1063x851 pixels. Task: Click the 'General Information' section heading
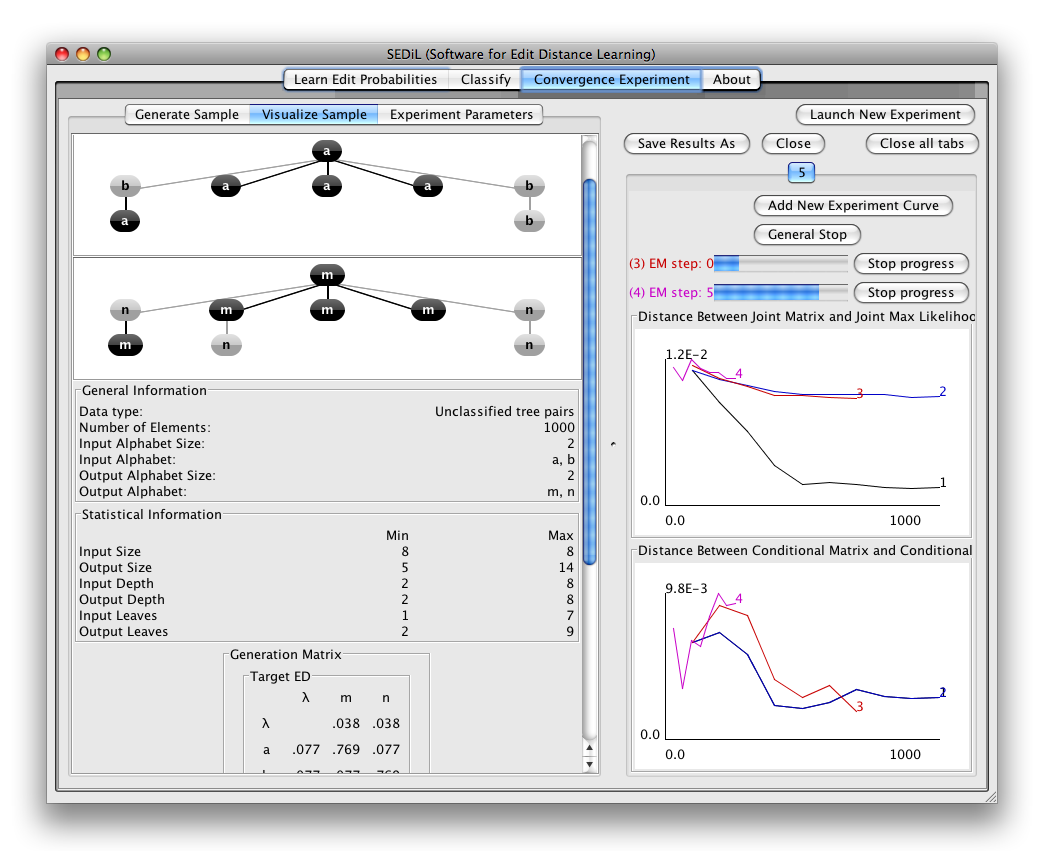click(x=144, y=391)
